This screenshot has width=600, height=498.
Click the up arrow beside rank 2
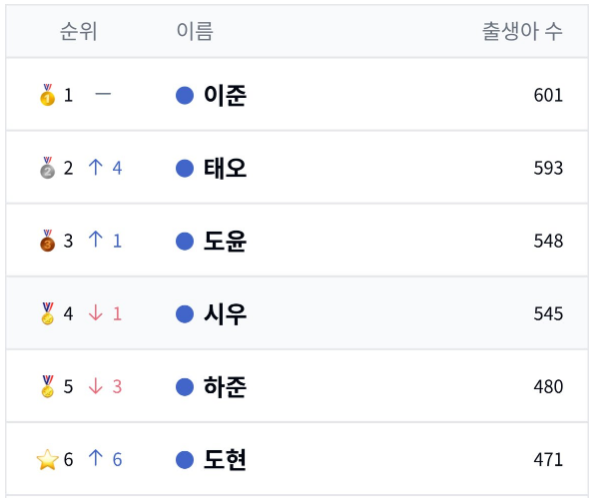click(x=96, y=168)
